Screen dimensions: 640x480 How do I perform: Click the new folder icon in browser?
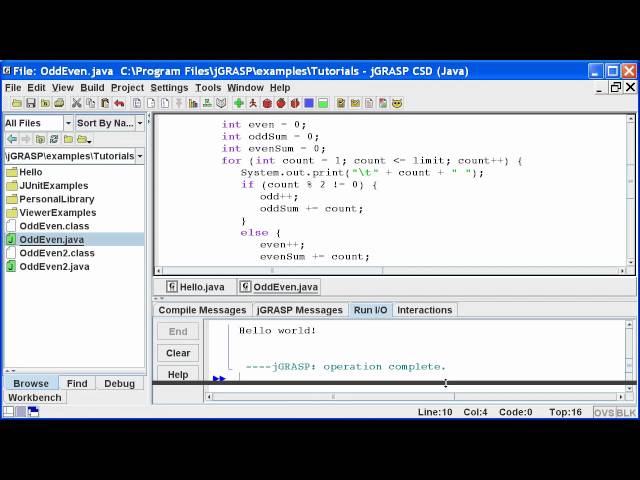tap(68, 139)
